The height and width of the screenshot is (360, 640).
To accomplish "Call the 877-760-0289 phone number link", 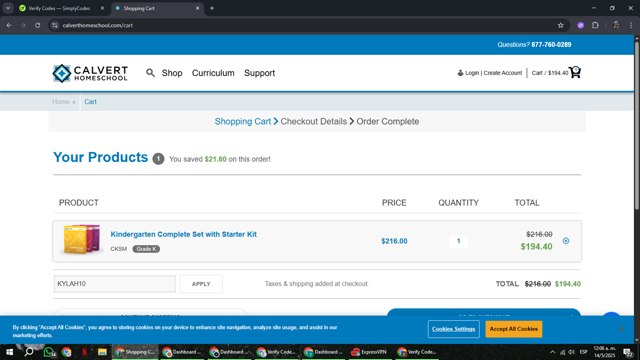I will pyautogui.click(x=551, y=44).
